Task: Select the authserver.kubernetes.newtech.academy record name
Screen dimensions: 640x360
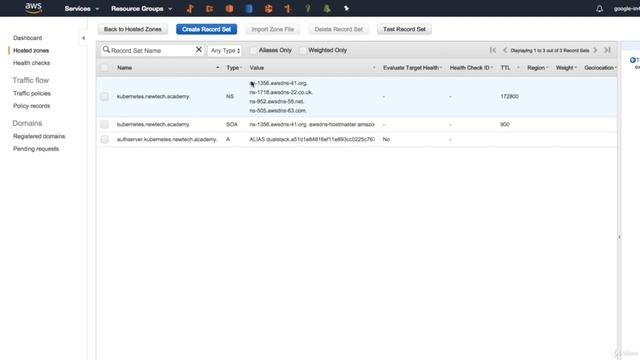Action: coord(167,139)
